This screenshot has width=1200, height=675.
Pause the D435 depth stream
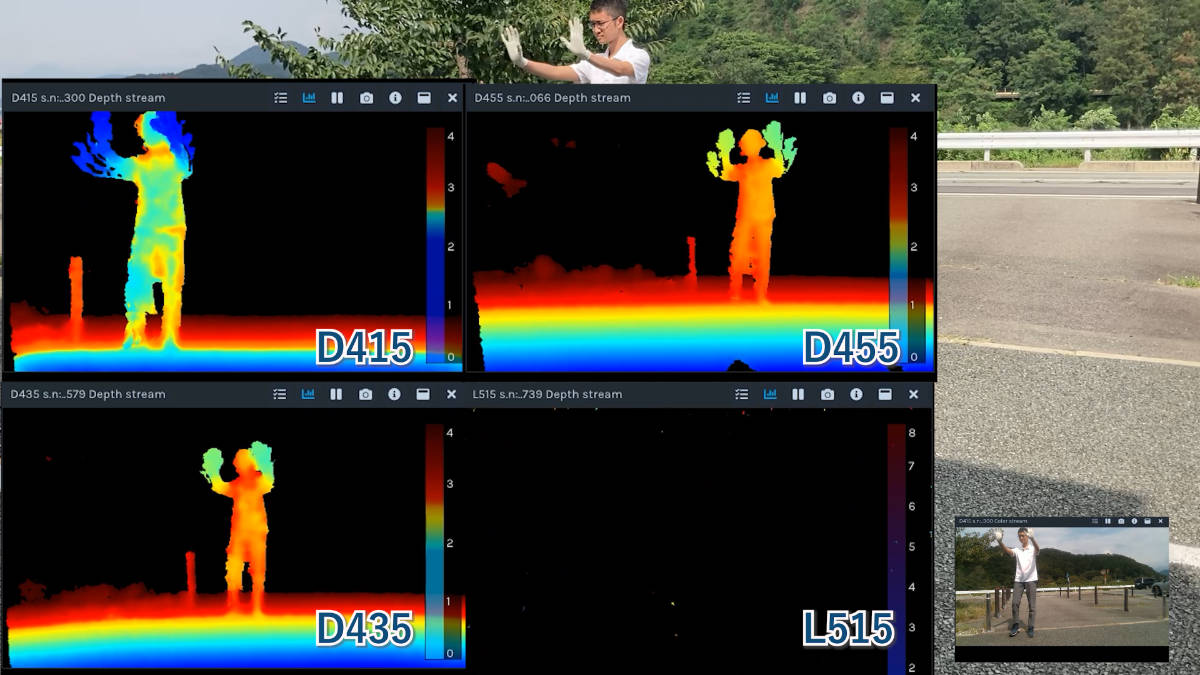click(x=336, y=394)
